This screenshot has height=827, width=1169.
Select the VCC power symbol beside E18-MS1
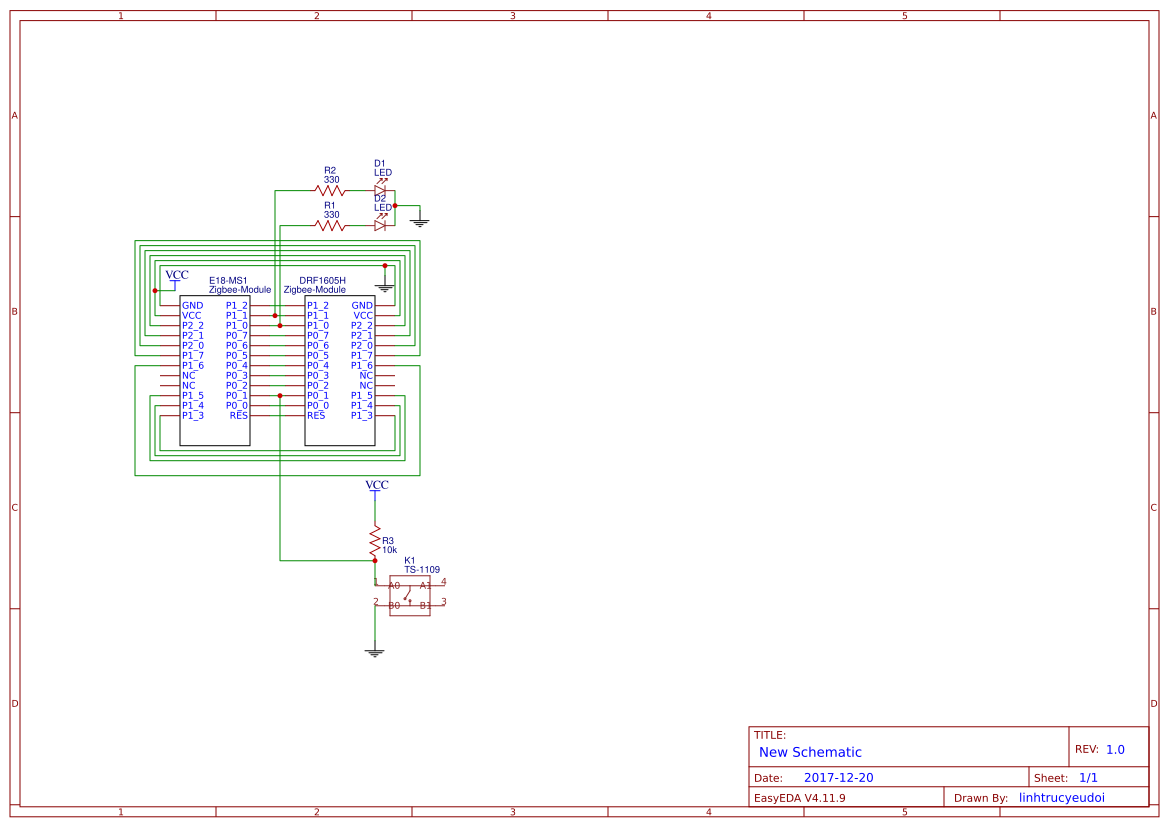176,276
